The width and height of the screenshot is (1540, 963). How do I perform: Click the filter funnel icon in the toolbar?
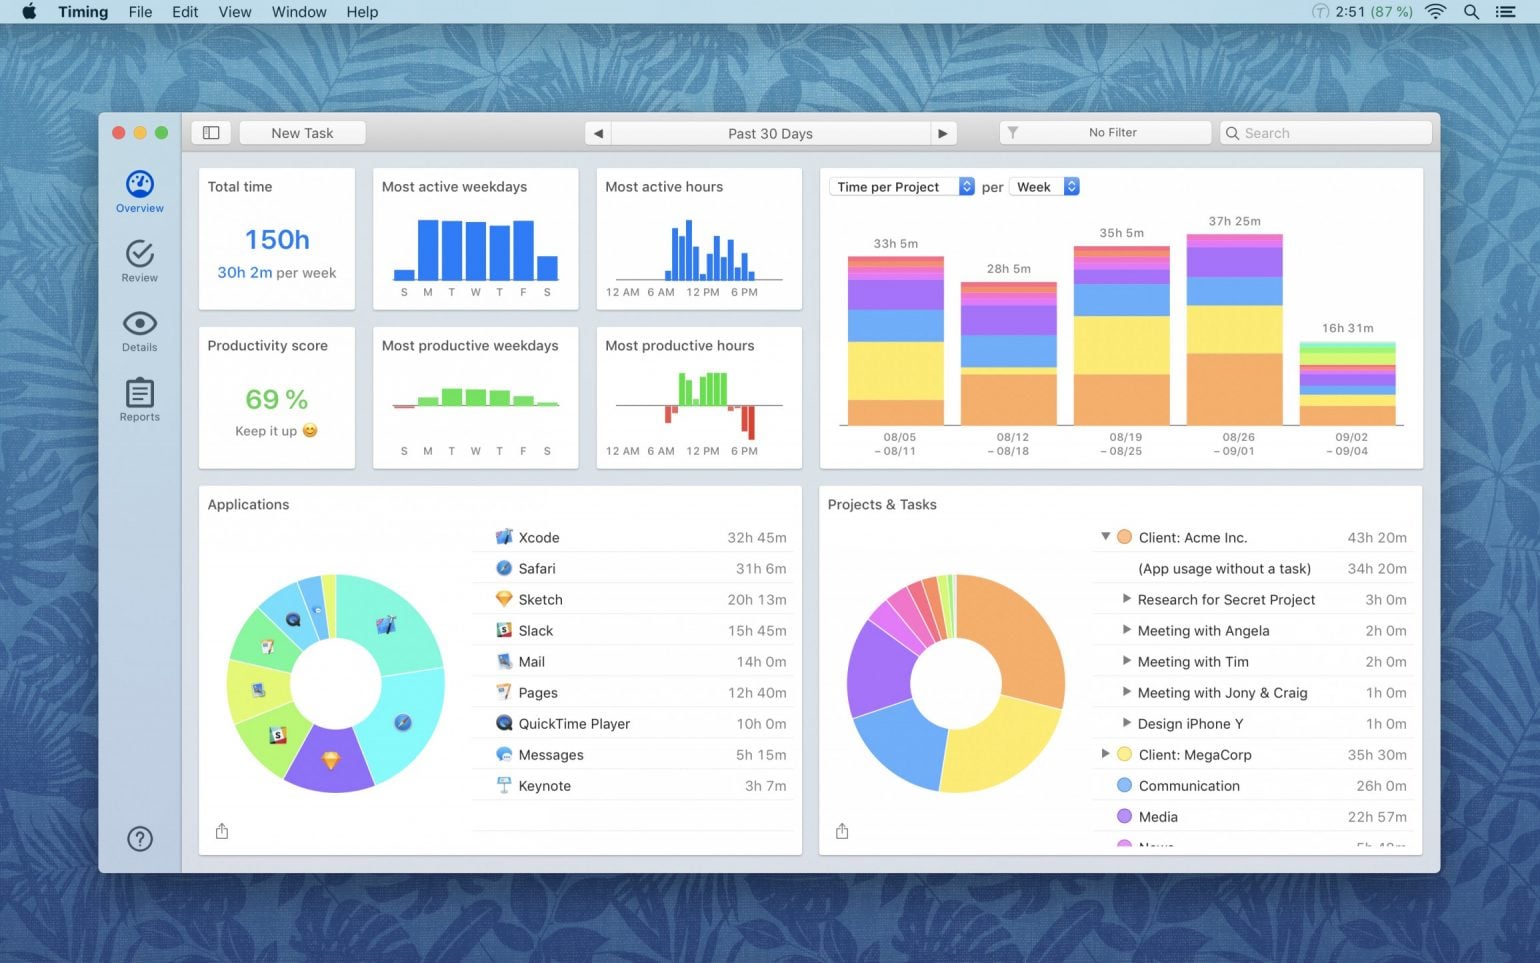coord(1014,132)
